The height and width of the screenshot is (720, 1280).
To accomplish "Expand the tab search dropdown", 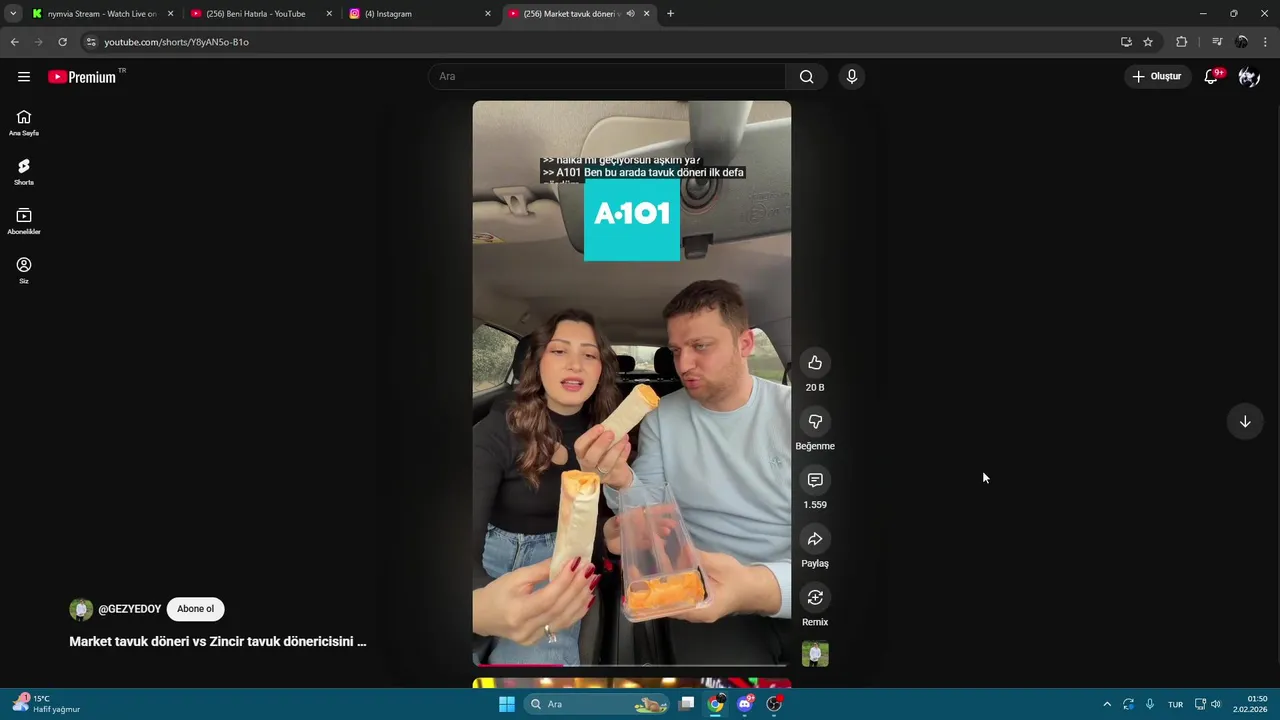I will [x=13, y=14].
